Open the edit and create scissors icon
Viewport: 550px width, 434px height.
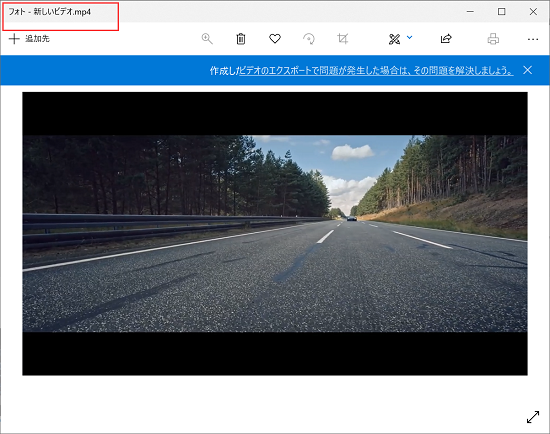click(x=395, y=39)
